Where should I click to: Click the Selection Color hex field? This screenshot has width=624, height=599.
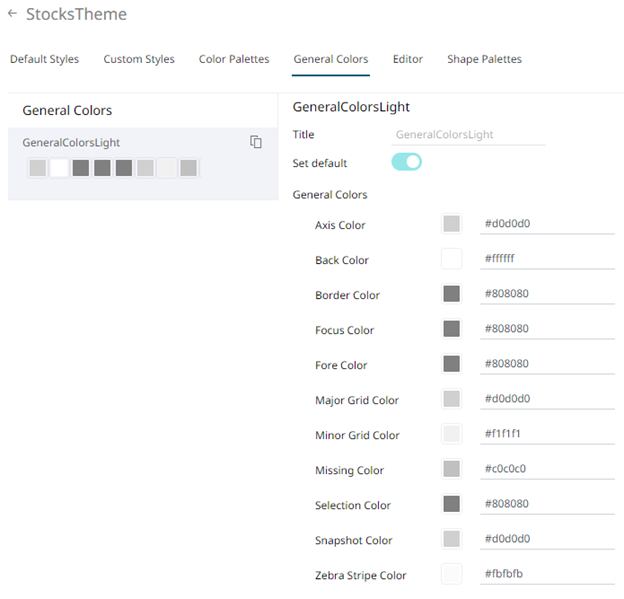(546, 504)
